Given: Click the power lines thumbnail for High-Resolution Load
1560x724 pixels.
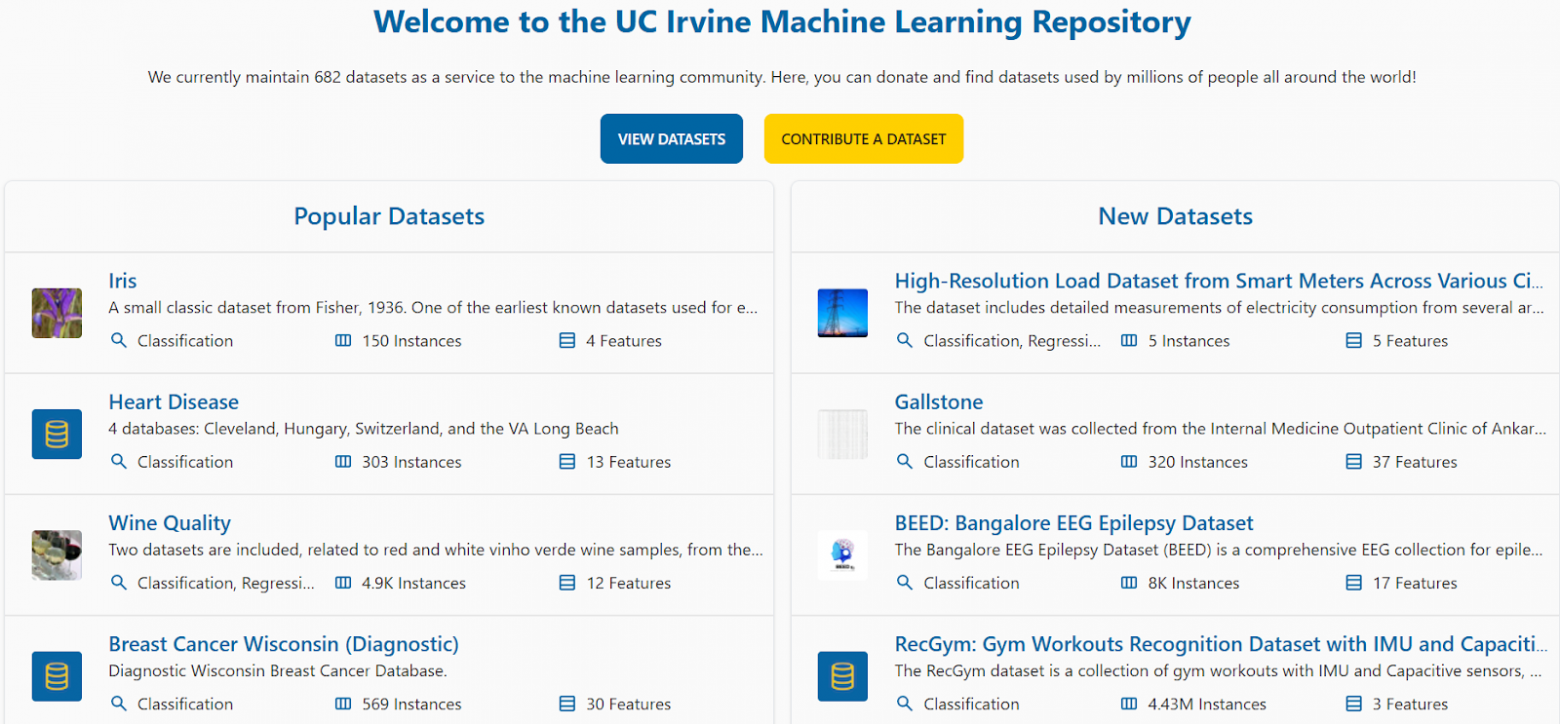Looking at the screenshot, I should pos(843,313).
